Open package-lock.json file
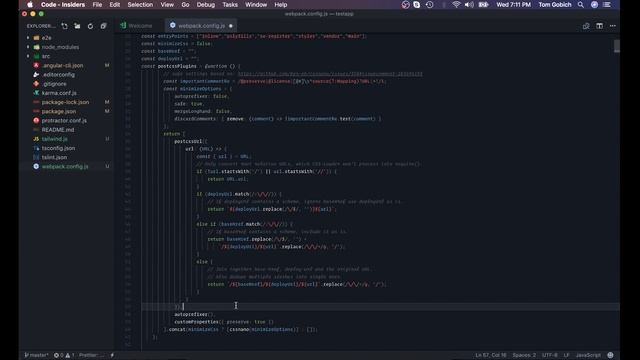The image size is (640, 360). (65, 102)
